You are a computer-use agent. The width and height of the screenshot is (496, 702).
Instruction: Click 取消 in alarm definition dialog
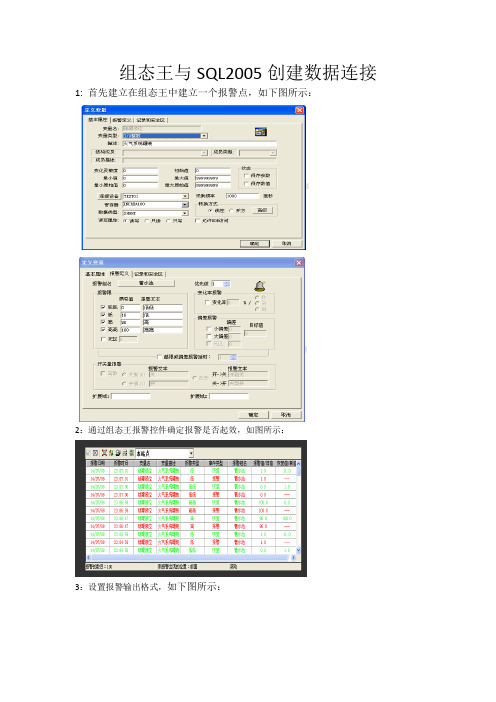click(x=286, y=415)
